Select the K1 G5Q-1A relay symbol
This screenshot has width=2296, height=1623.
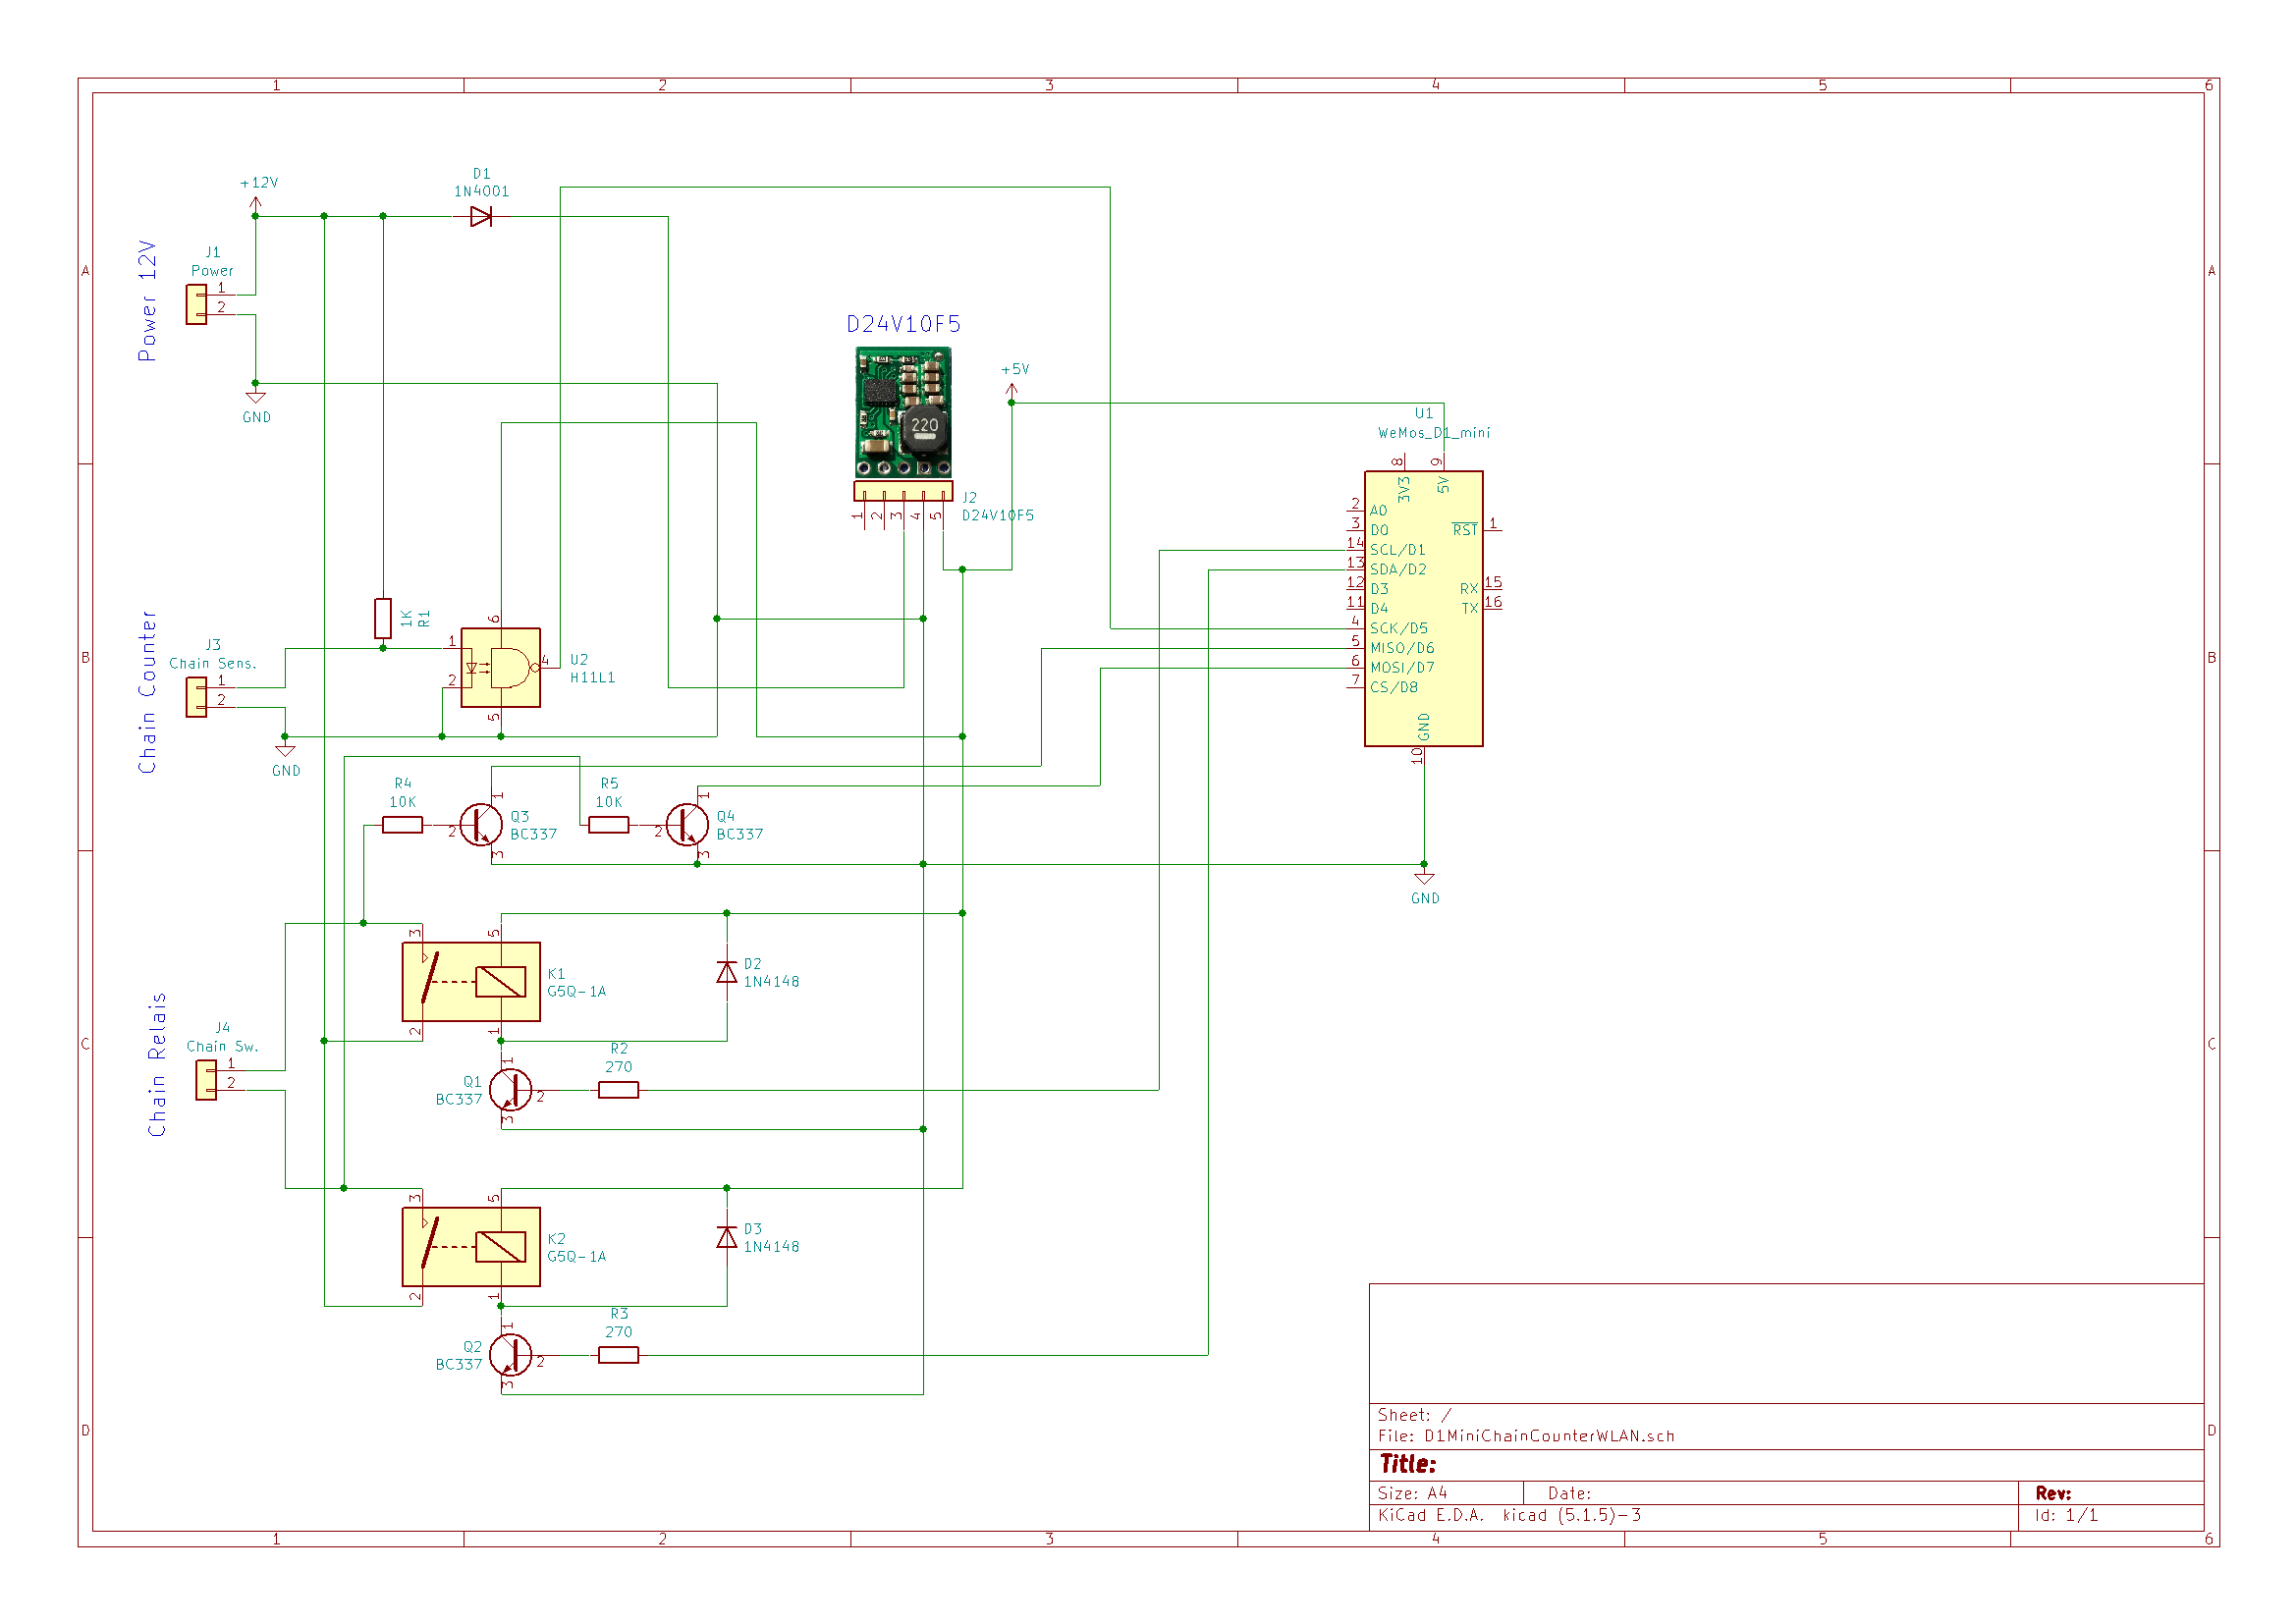tap(471, 982)
